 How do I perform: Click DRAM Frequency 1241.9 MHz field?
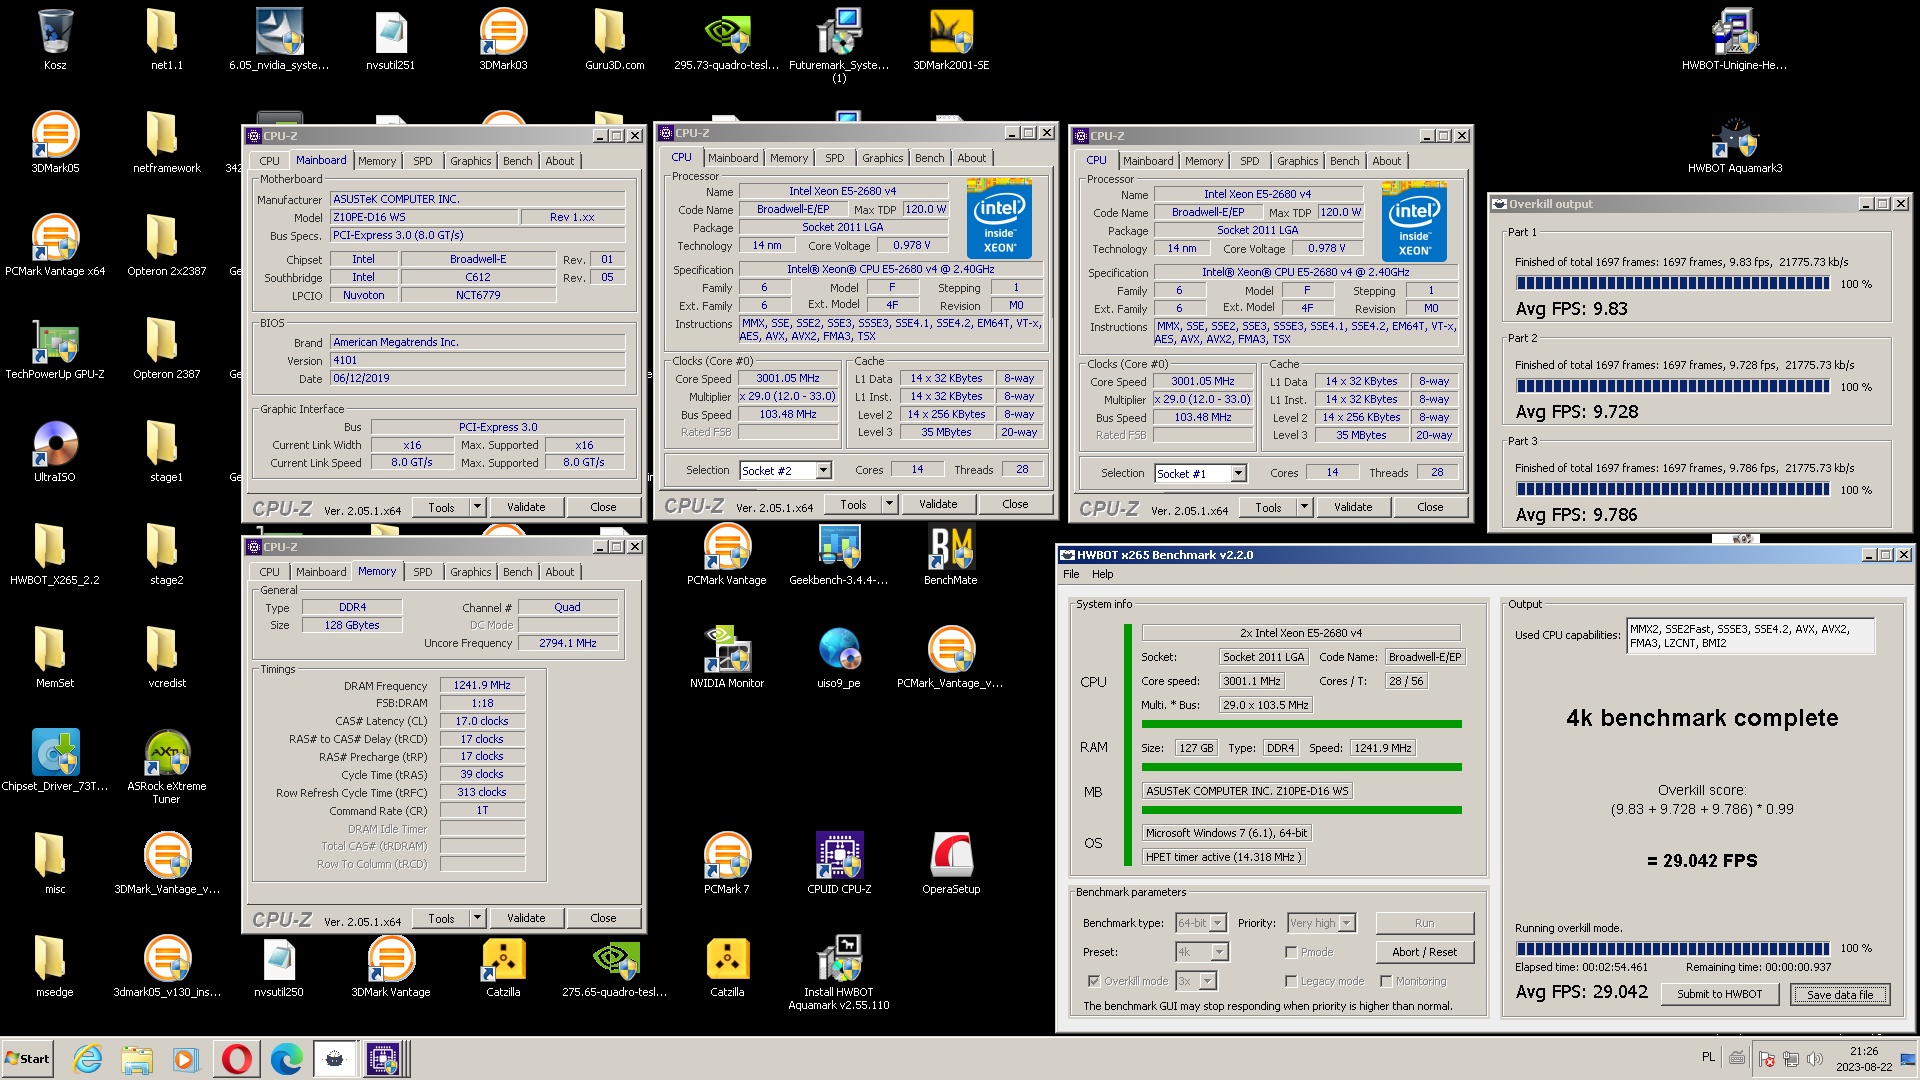click(482, 685)
